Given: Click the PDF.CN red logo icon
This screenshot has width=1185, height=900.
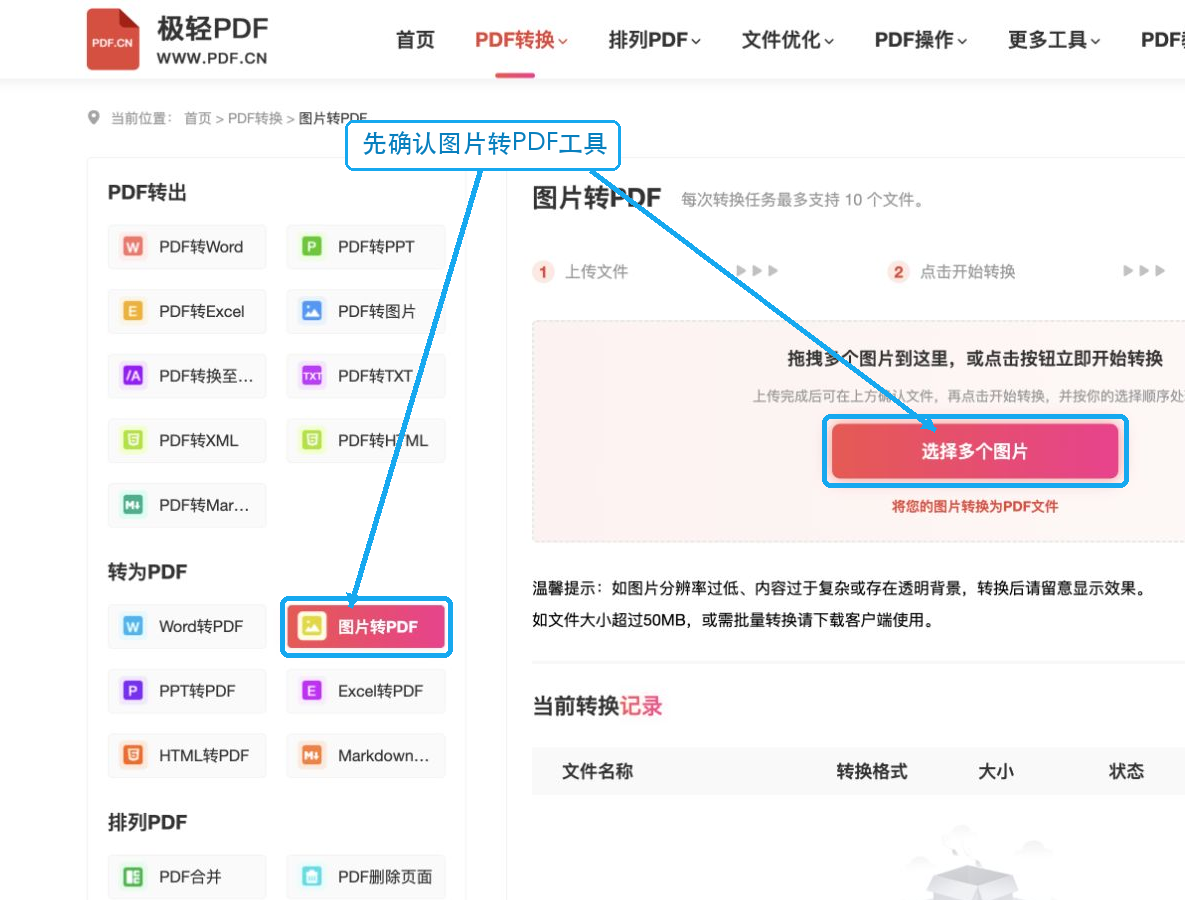Looking at the screenshot, I should pyautogui.click(x=113, y=39).
